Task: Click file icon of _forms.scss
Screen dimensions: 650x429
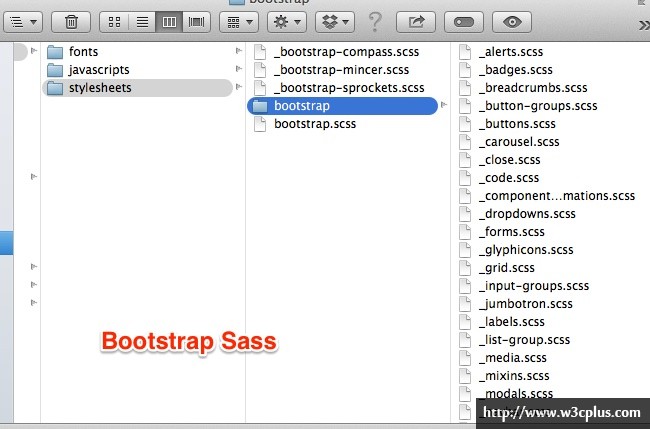Action: pyautogui.click(x=465, y=232)
